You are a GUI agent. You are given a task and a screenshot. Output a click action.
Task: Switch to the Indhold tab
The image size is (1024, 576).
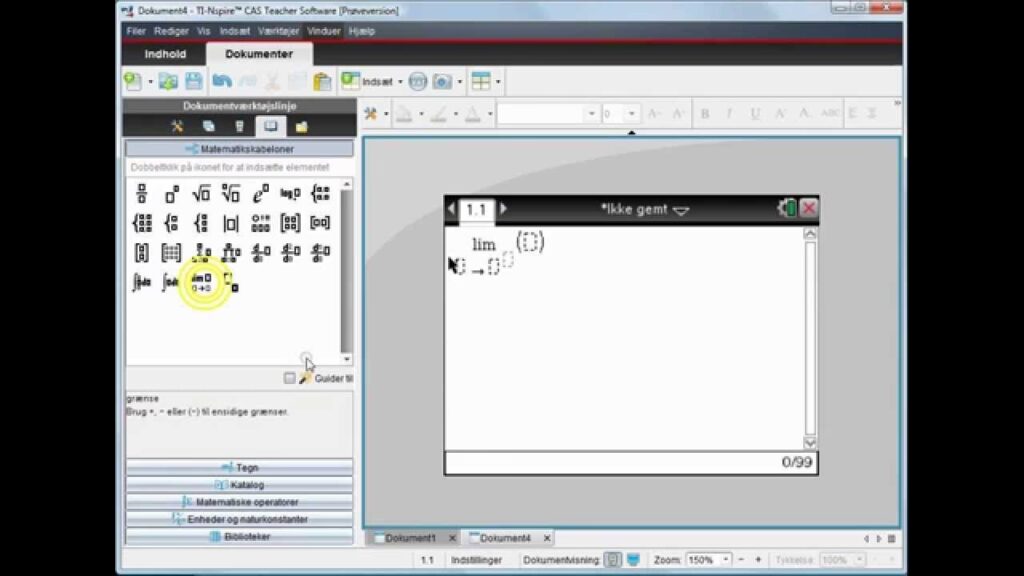coord(165,54)
